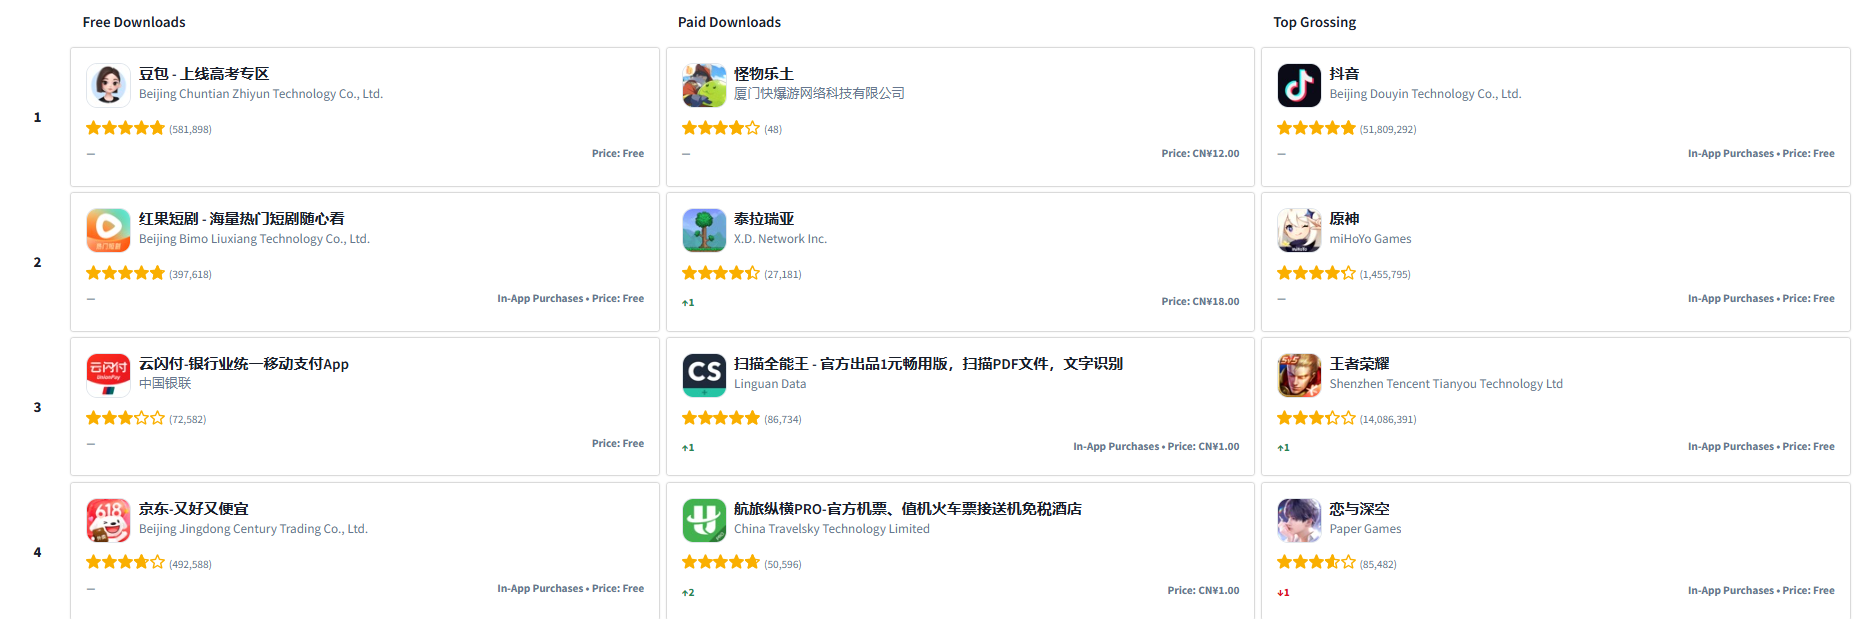Open 豆包 - 上线高考专区 title link
This screenshot has height=619, width=1872.
pyautogui.click(x=204, y=74)
